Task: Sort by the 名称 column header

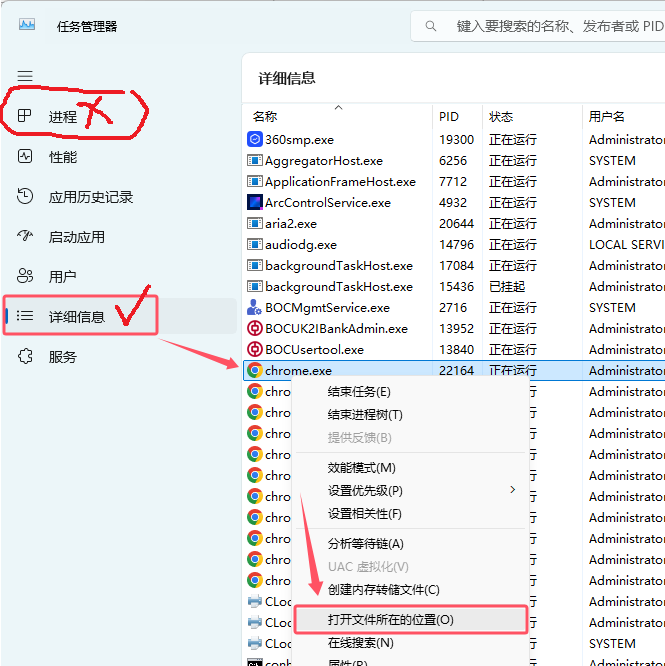Action: [265, 117]
